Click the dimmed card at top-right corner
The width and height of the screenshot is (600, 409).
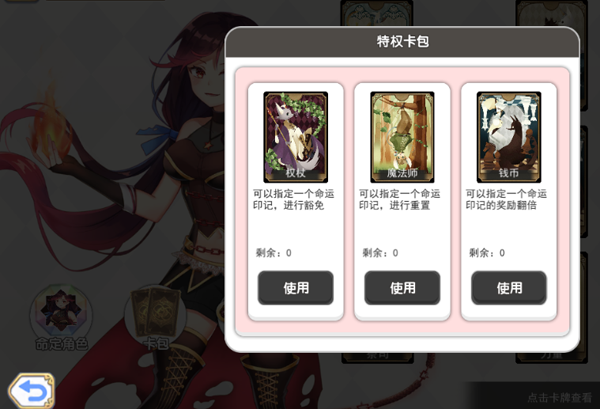click(x=552, y=15)
